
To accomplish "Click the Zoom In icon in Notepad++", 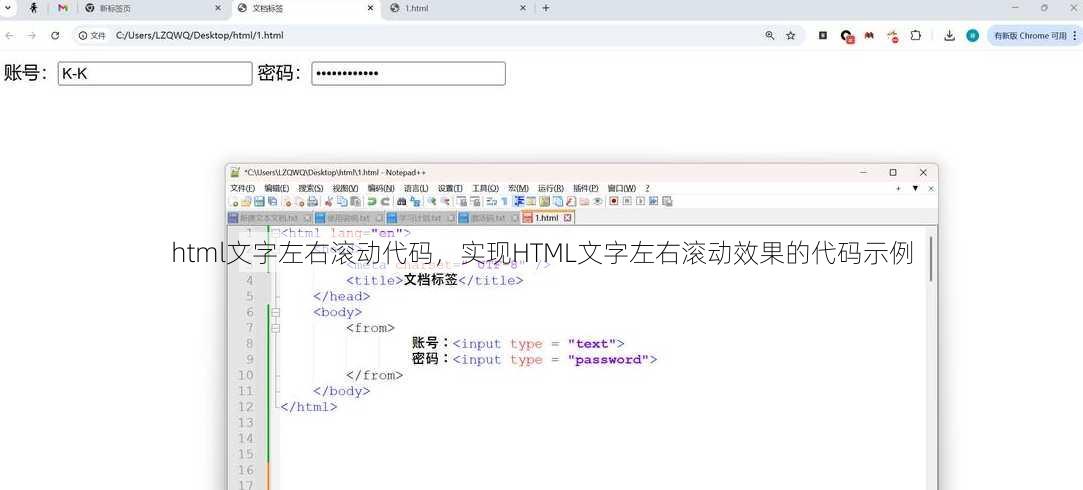I will [433, 201].
